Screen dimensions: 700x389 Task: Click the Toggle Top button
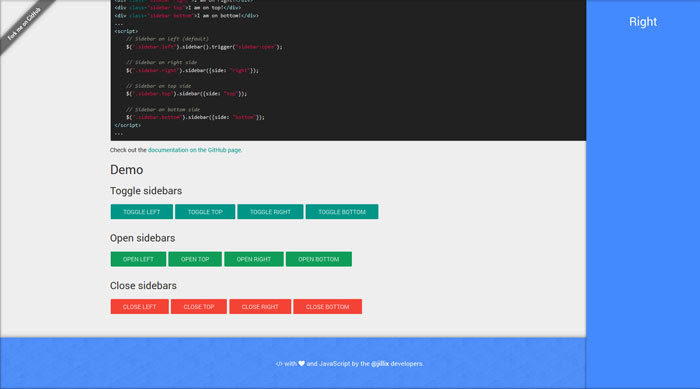click(x=205, y=212)
